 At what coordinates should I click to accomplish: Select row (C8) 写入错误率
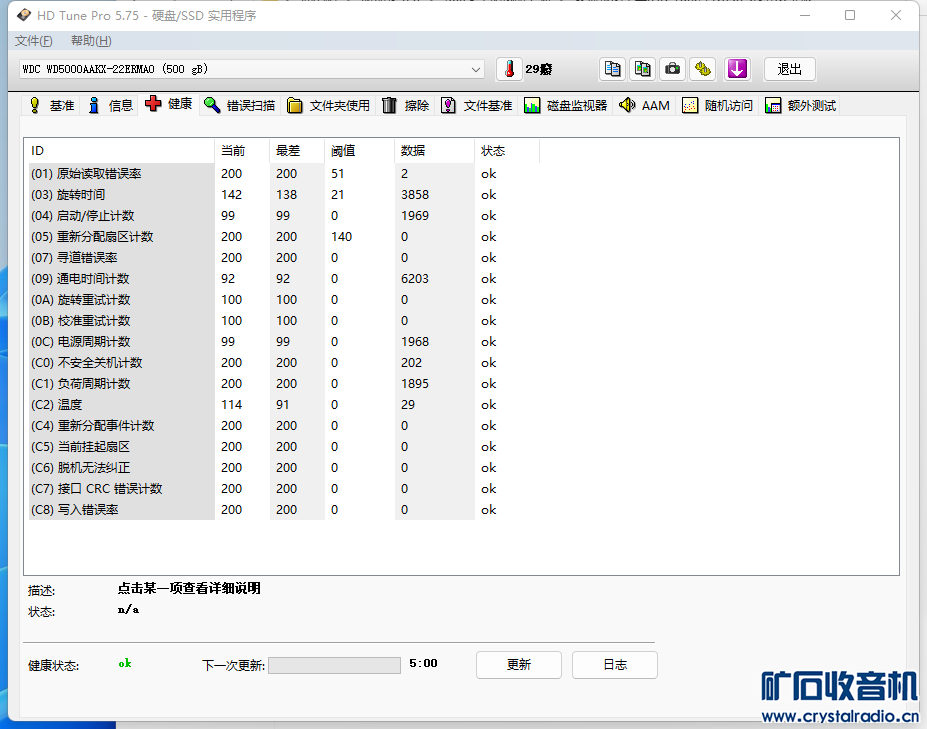coord(284,510)
